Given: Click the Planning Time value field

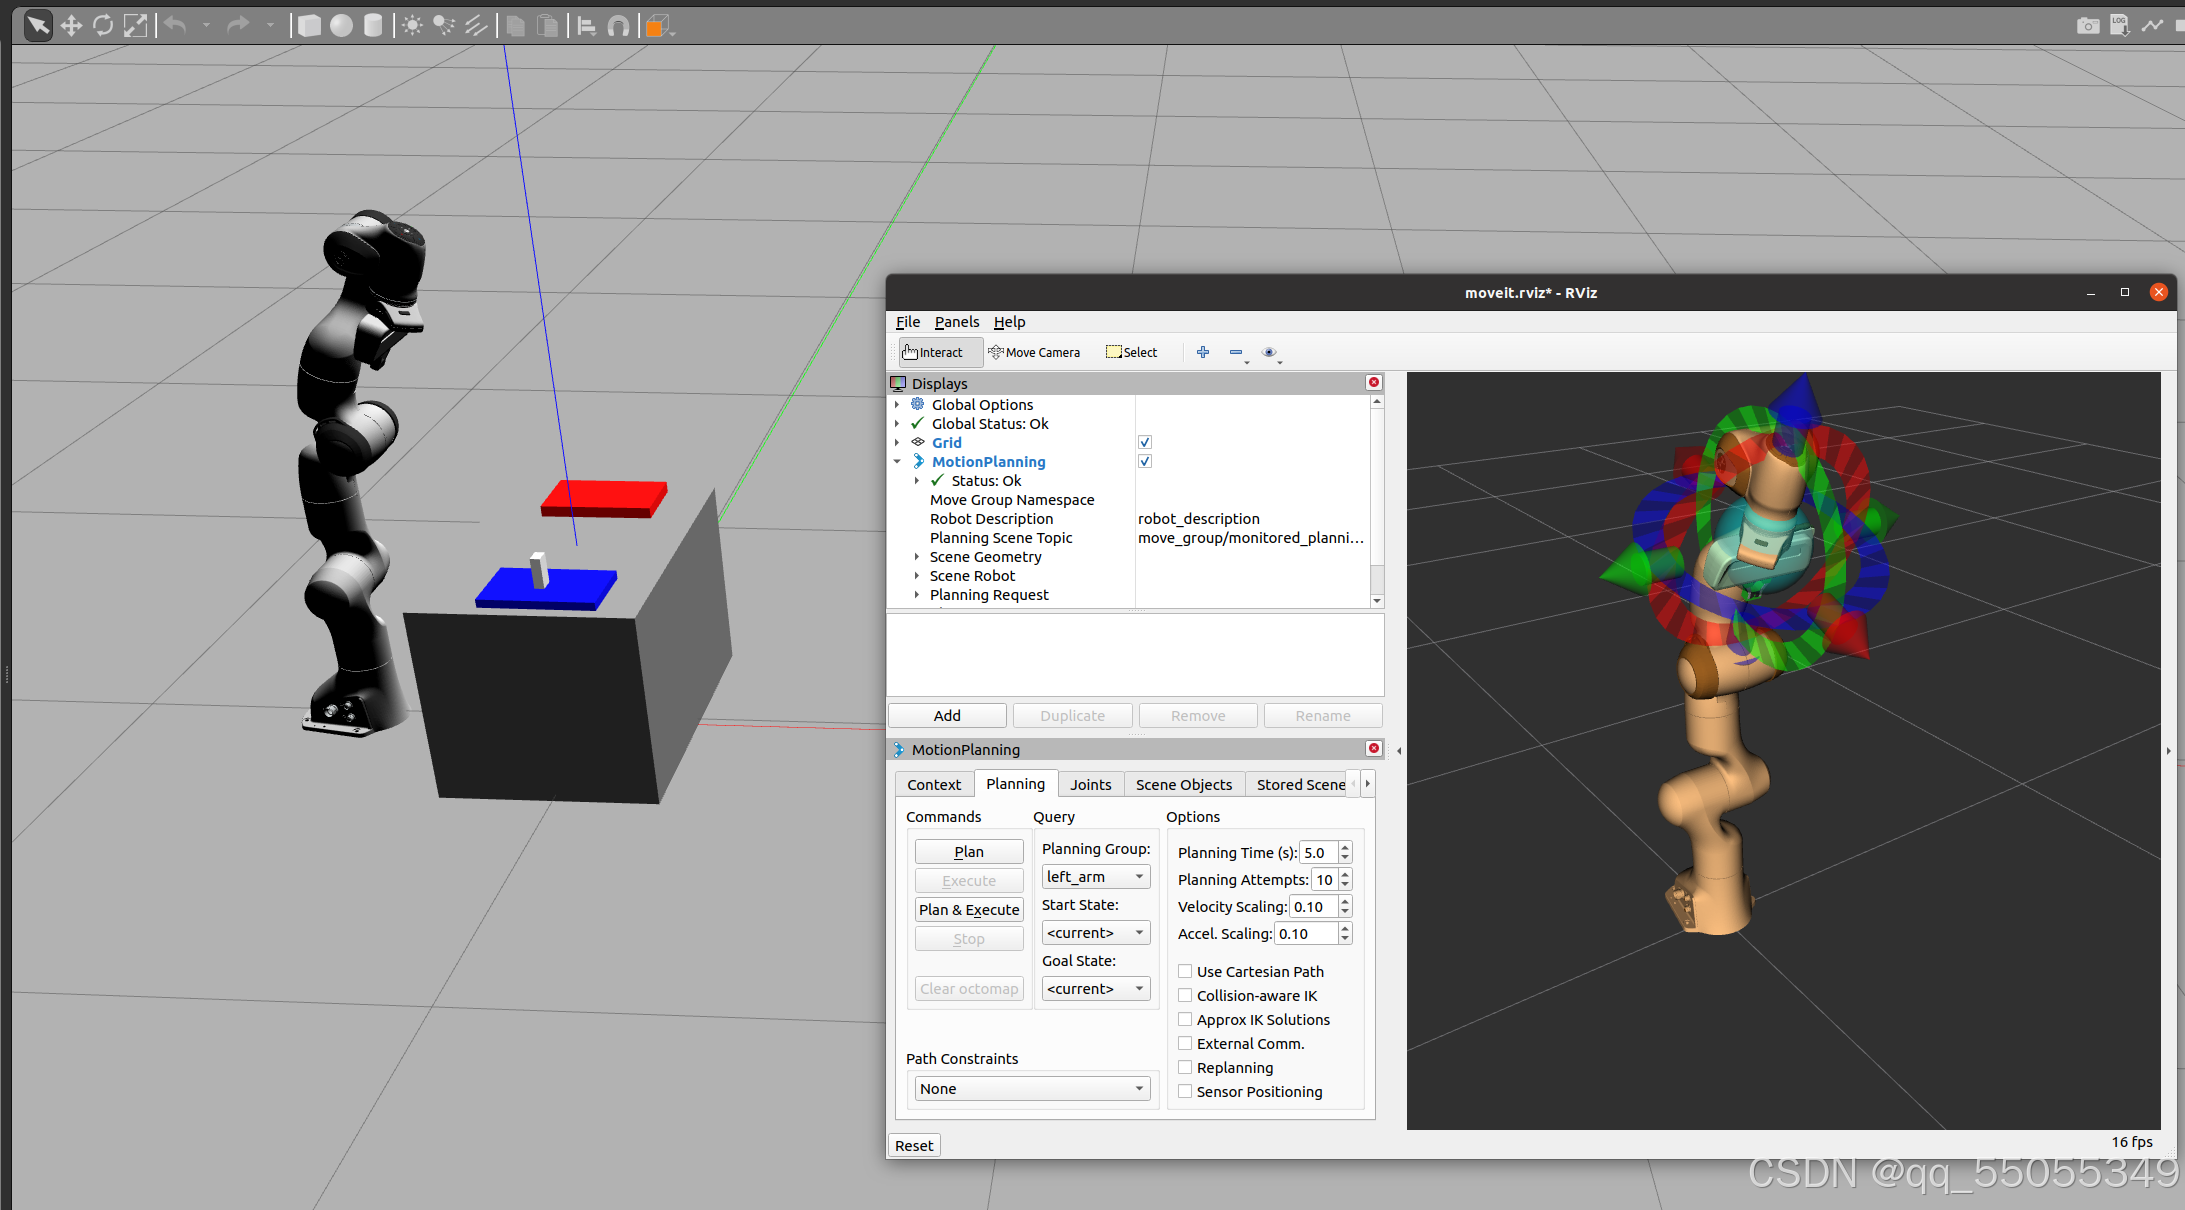Looking at the screenshot, I should (x=1317, y=853).
